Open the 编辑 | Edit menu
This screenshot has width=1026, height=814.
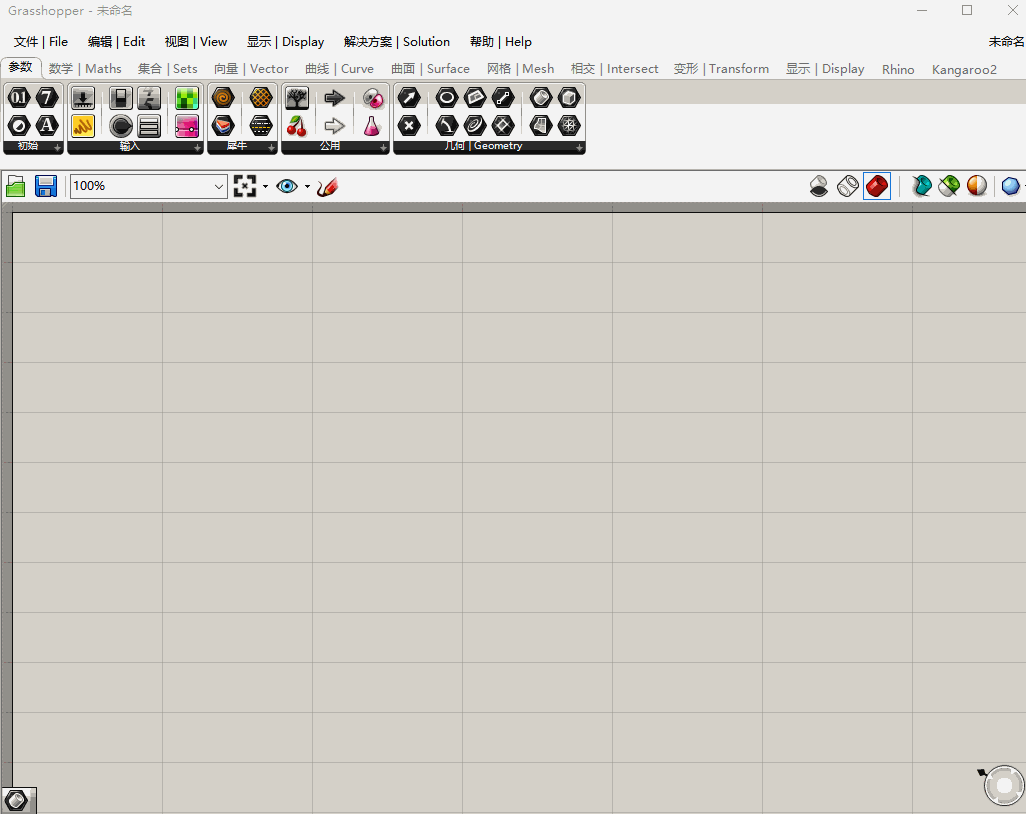coord(116,42)
